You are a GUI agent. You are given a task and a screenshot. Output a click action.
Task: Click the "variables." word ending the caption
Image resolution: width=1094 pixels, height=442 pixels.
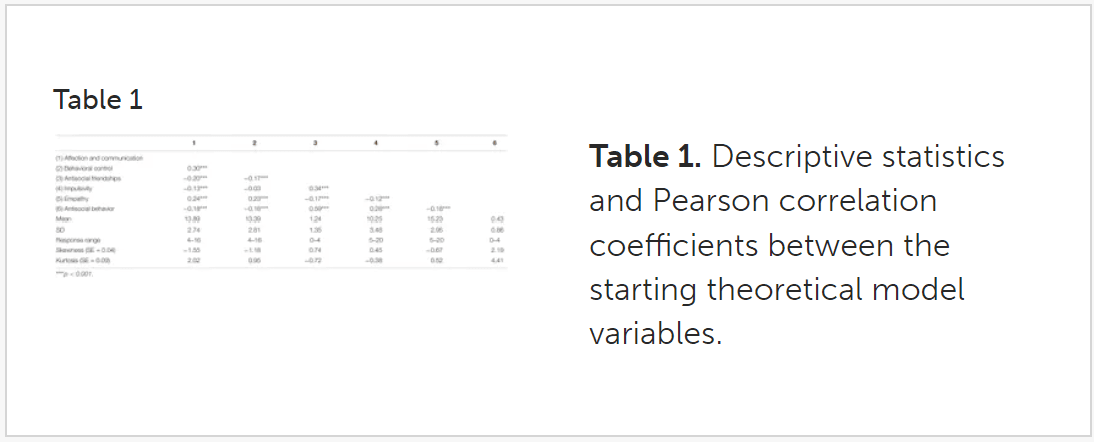point(655,333)
